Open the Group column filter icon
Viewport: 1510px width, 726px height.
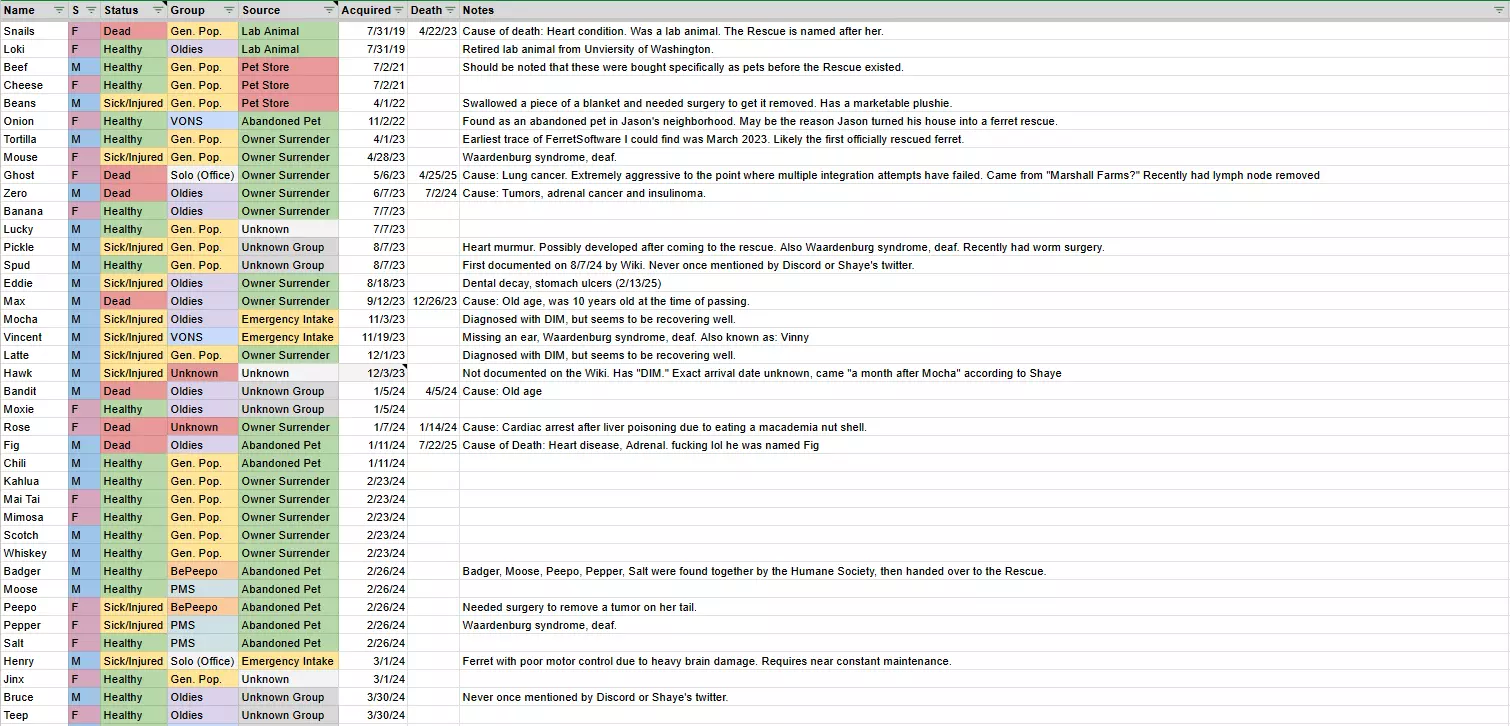228,10
